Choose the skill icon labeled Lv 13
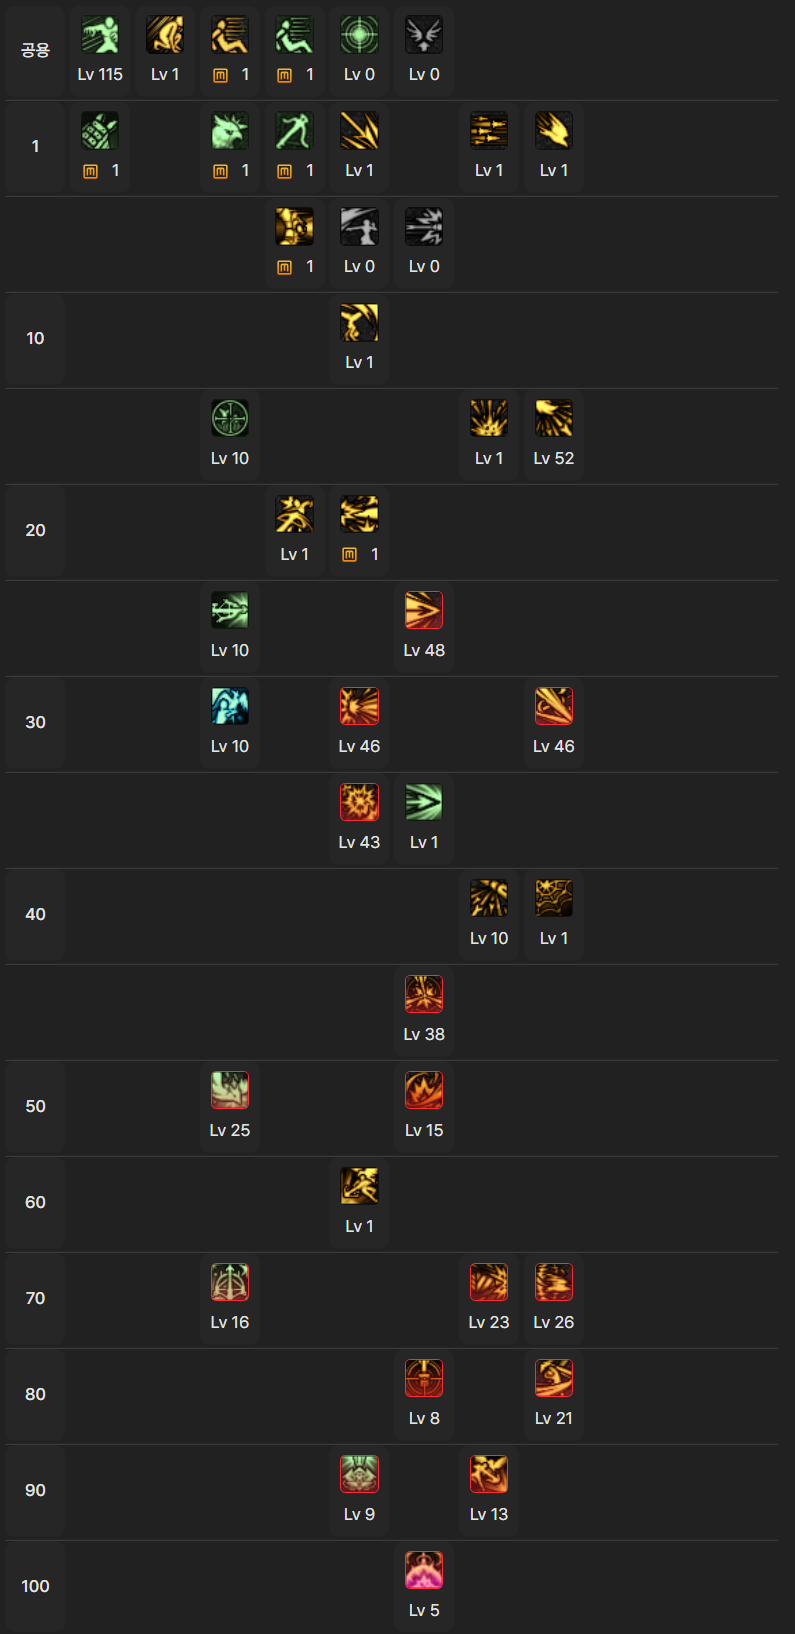This screenshot has width=795, height=1634. pos(489,1475)
